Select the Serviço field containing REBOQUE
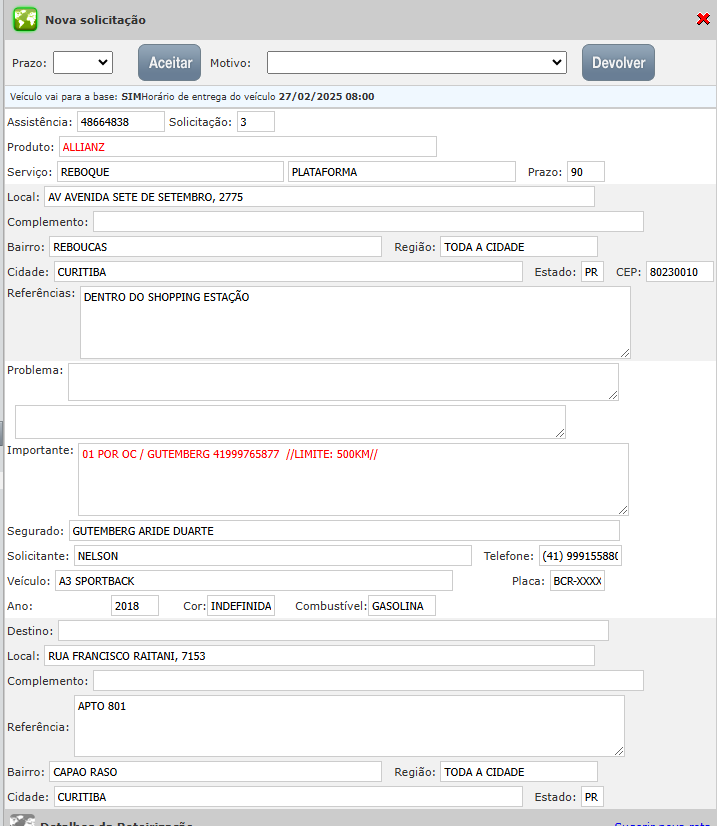722x826 pixels. click(170, 172)
